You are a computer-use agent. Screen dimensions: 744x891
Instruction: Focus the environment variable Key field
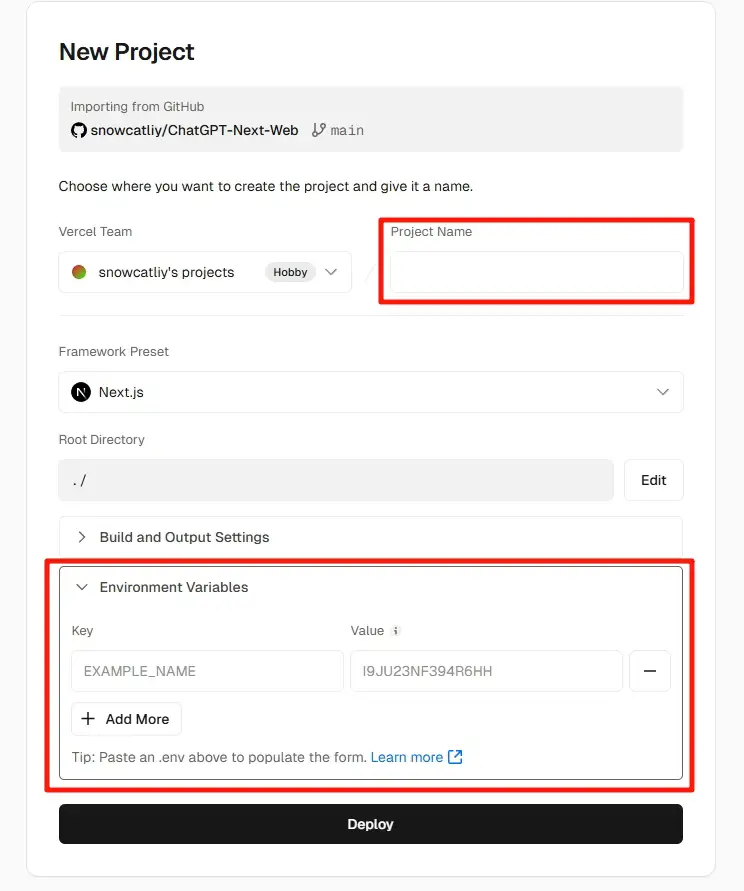tap(207, 671)
